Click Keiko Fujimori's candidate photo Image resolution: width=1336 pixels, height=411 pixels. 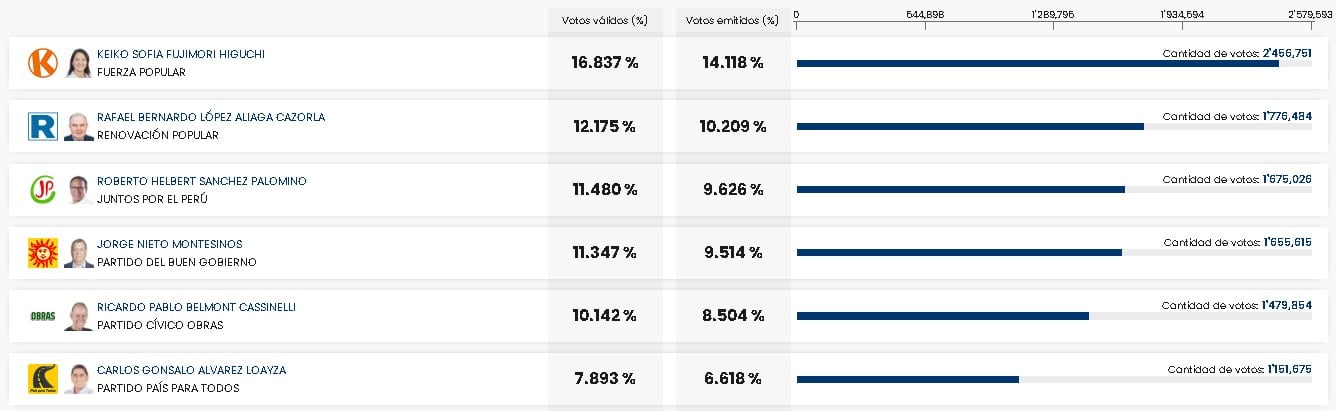click(x=79, y=63)
